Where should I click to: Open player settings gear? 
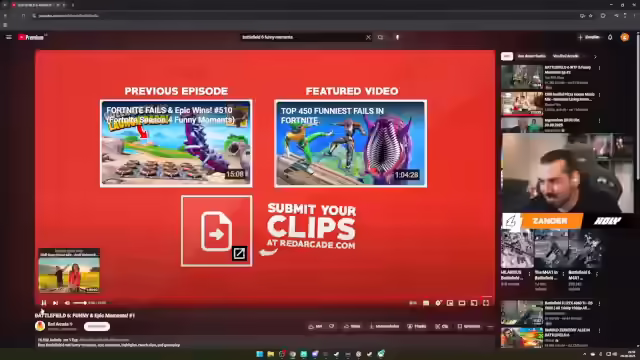tap(438, 303)
